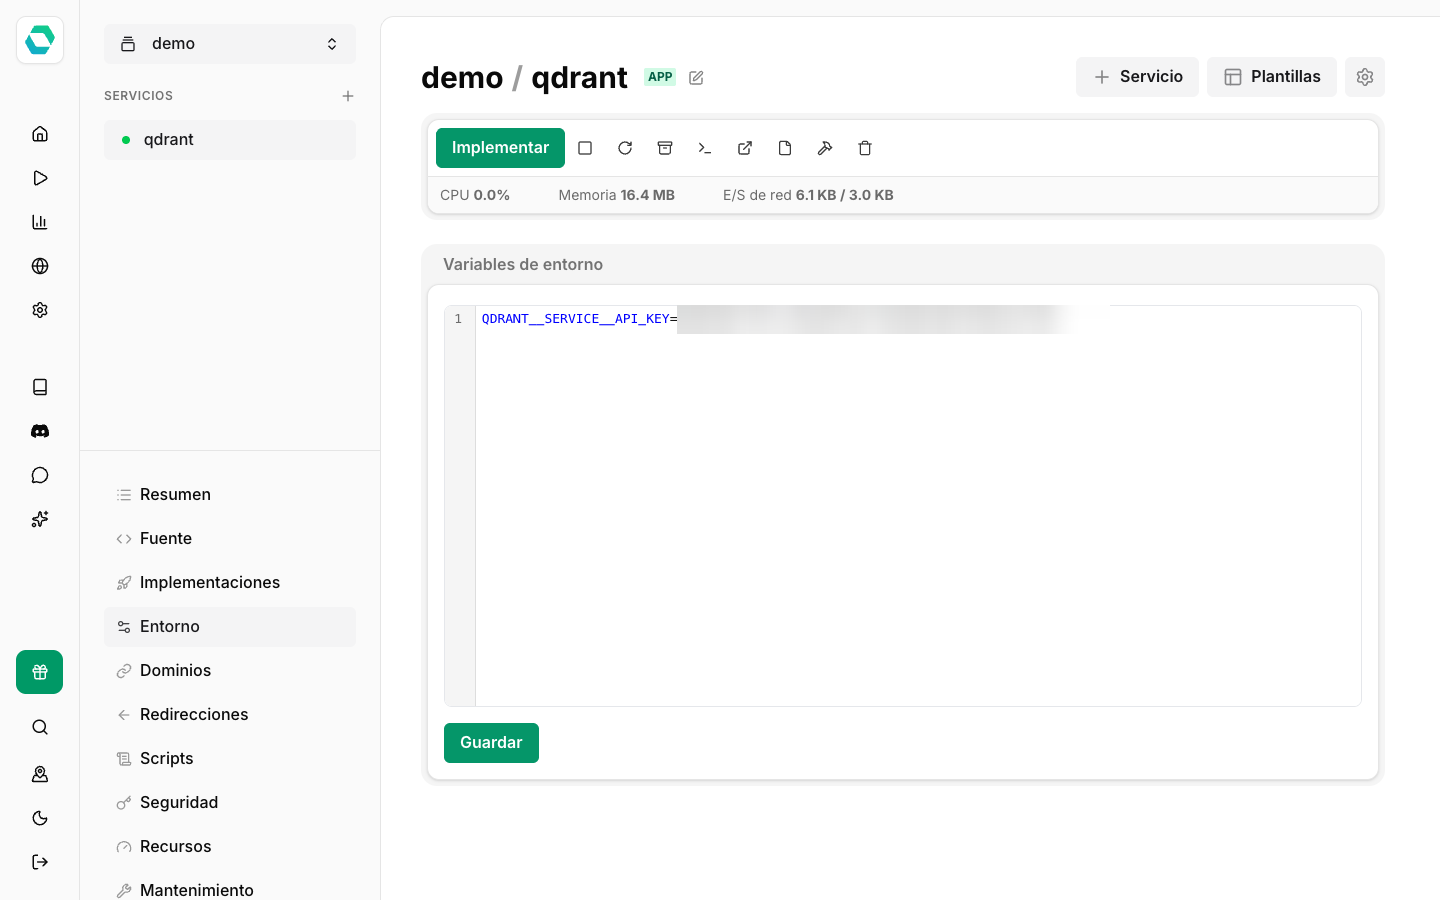Click line number 1 in editor gutter
Viewport: 1440px width, 900px height.
(458, 319)
